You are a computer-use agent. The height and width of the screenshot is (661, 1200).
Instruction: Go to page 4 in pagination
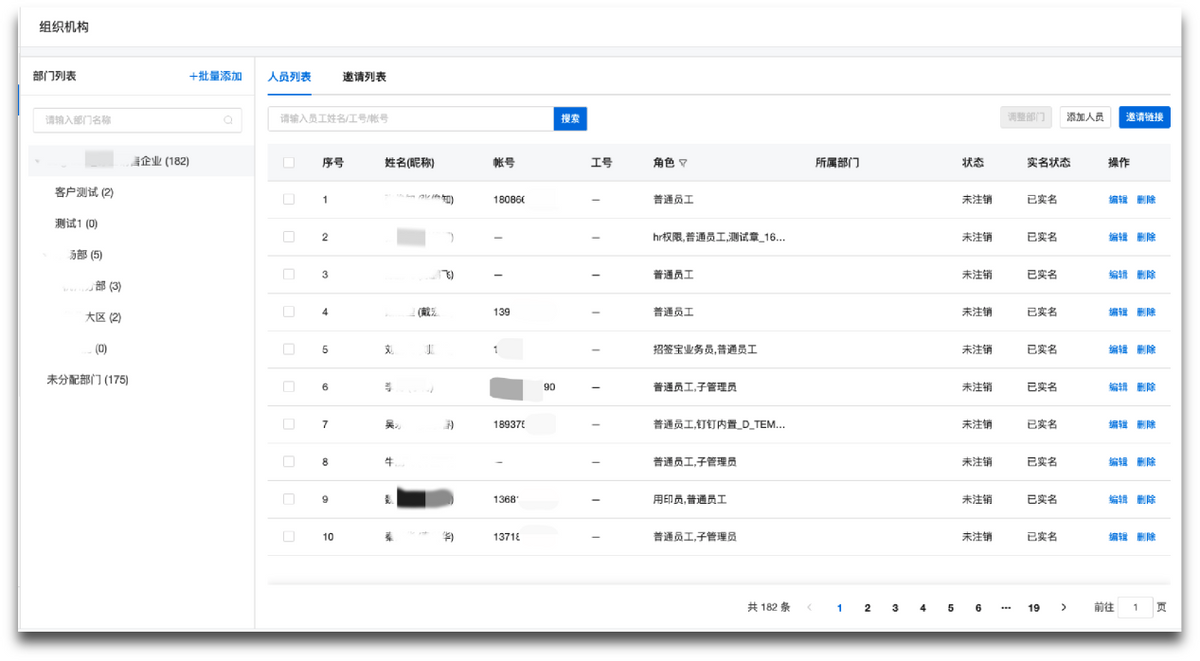point(923,608)
